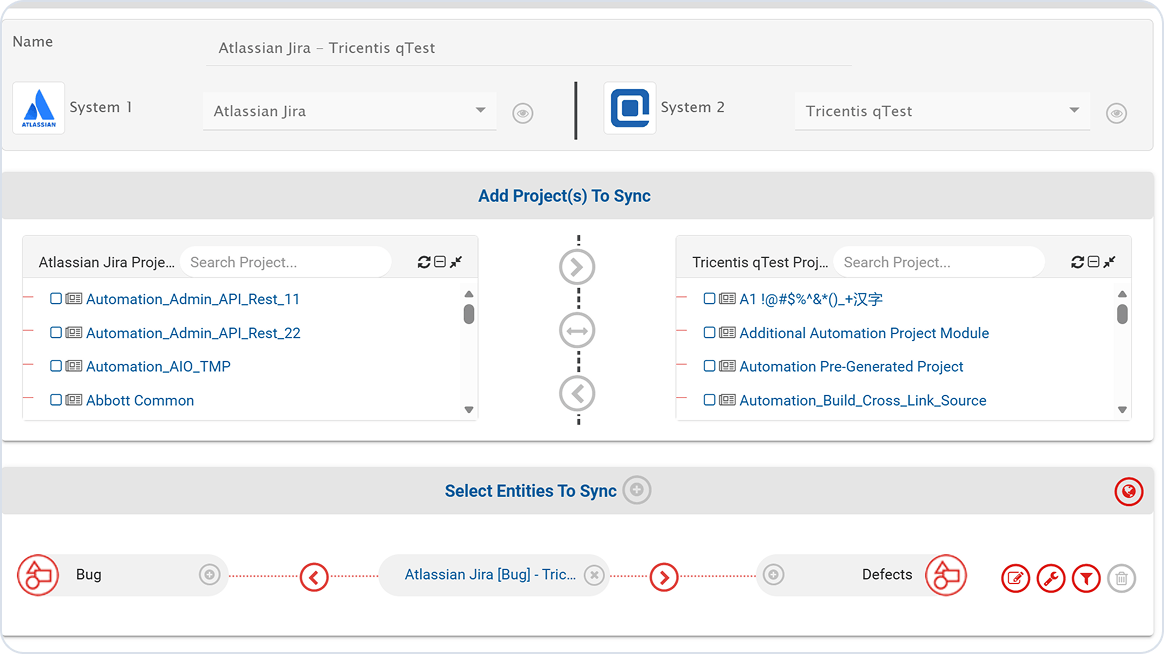Click the Jira projects scrollbar up arrow
The height and width of the screenshot is (654, 1164).
468,295
